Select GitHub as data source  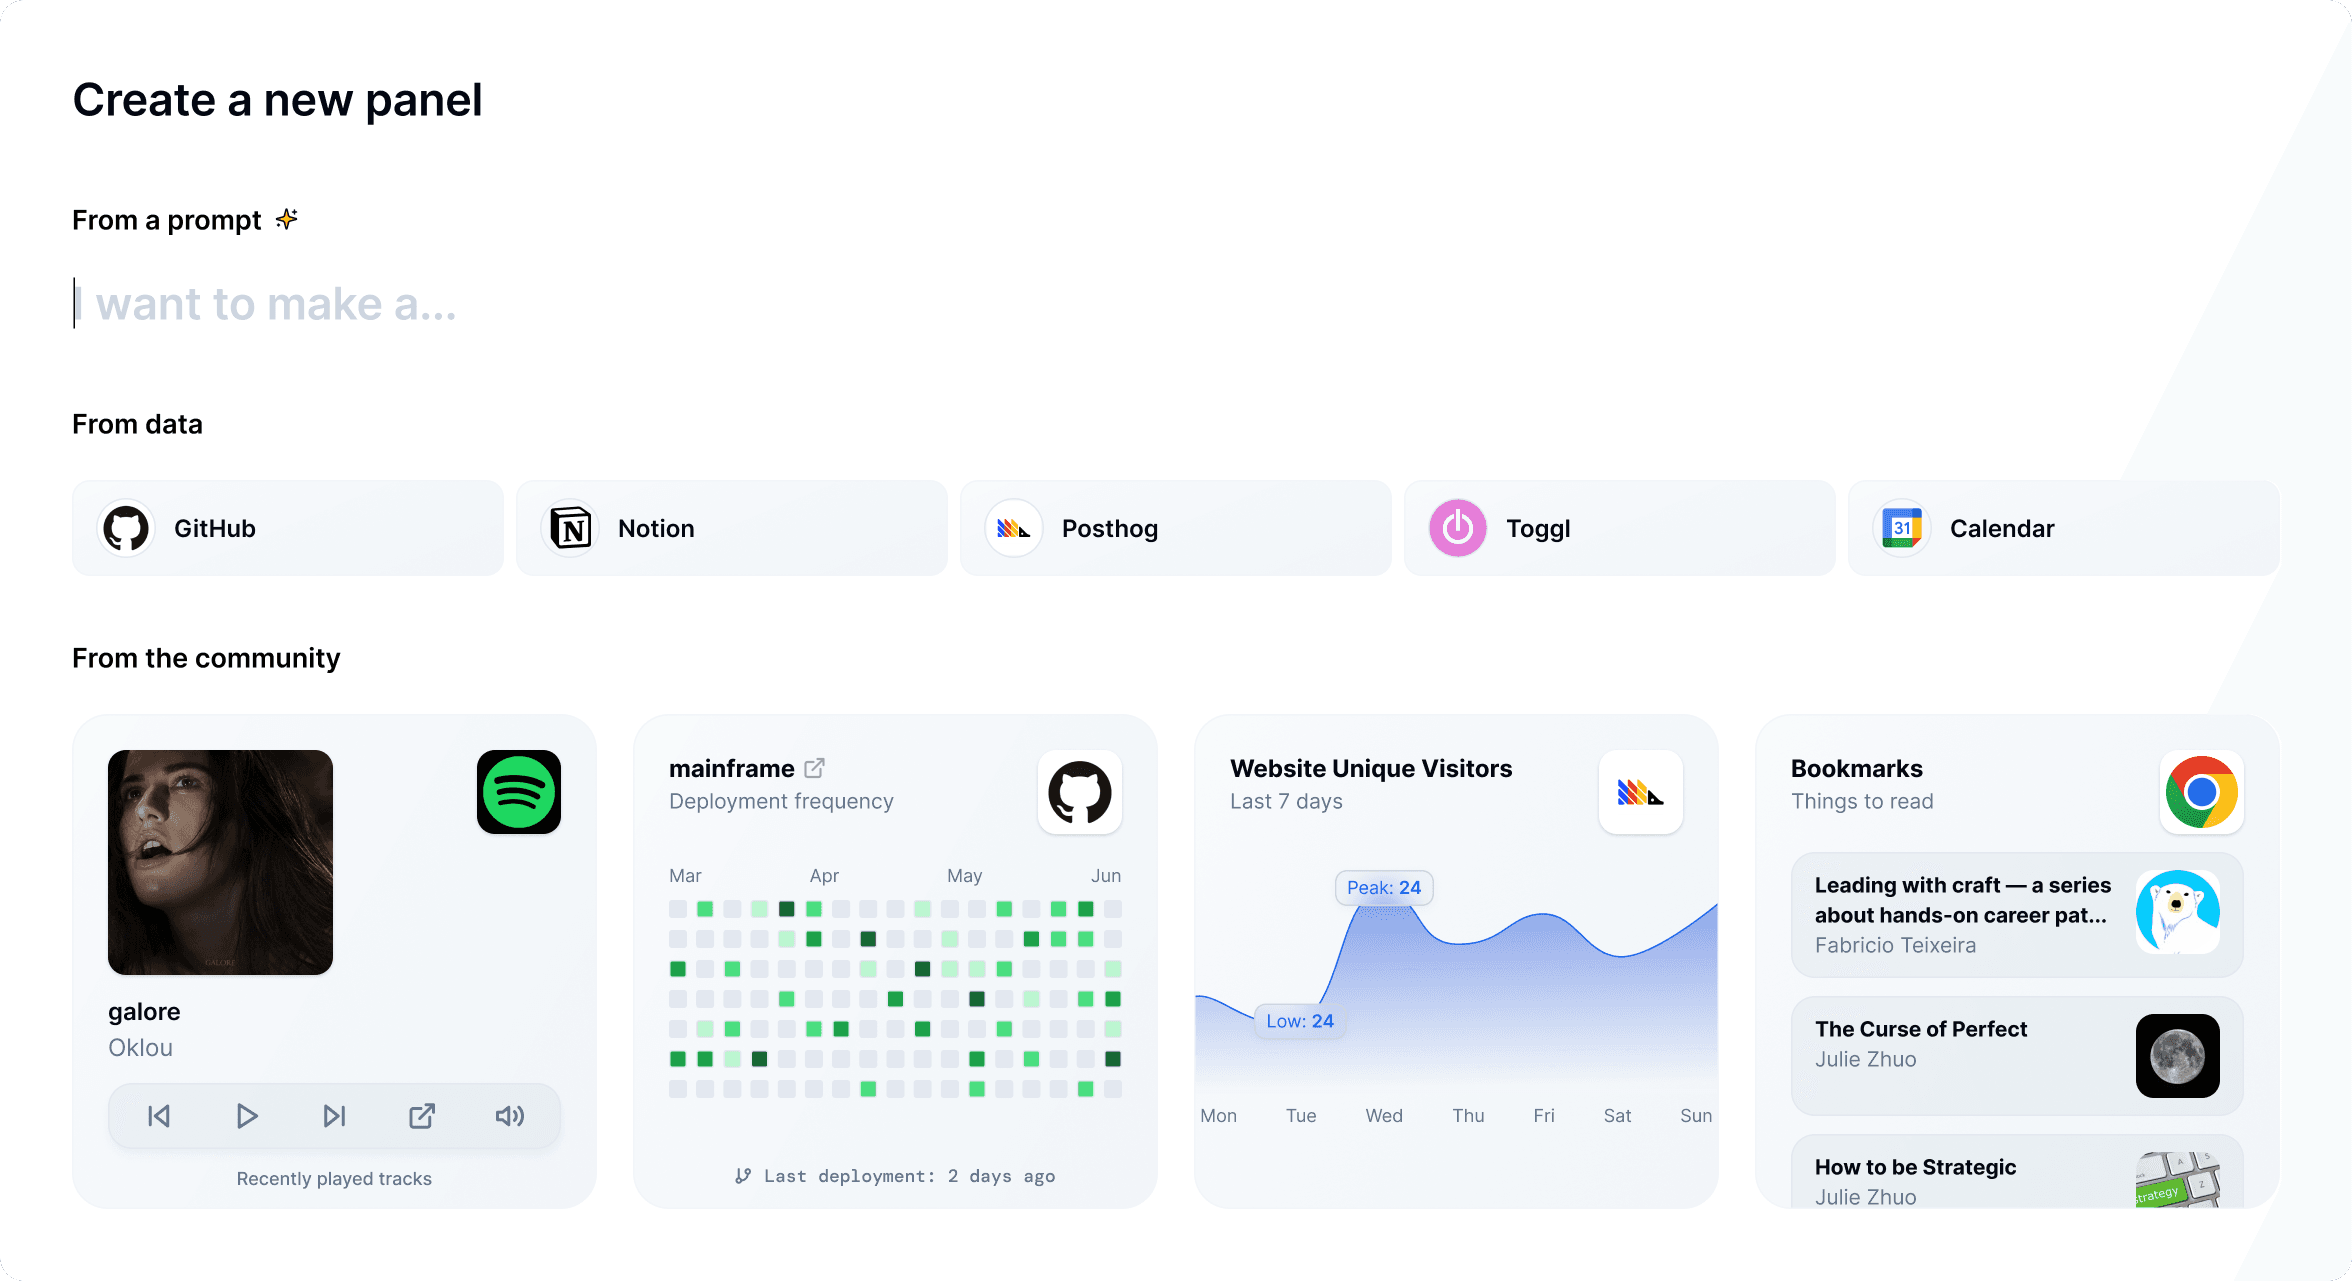[288, 528]
